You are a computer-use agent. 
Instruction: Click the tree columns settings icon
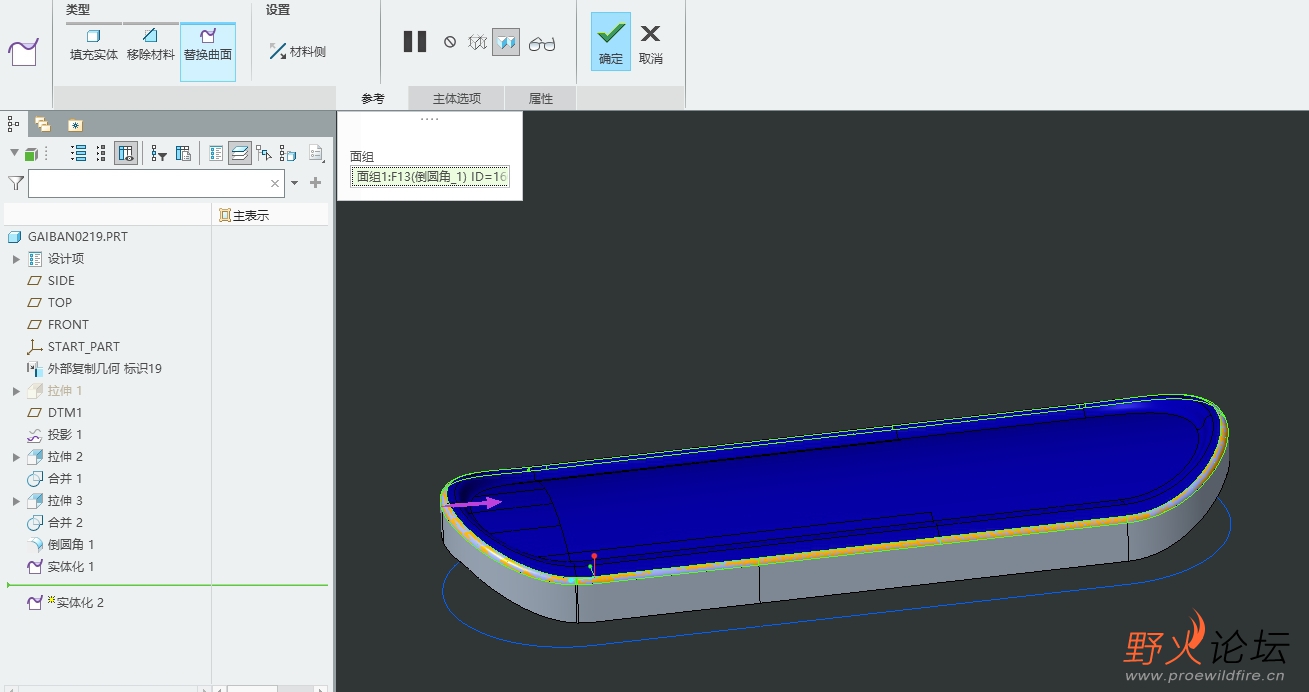pyautogui.click(x=183, y=153)
